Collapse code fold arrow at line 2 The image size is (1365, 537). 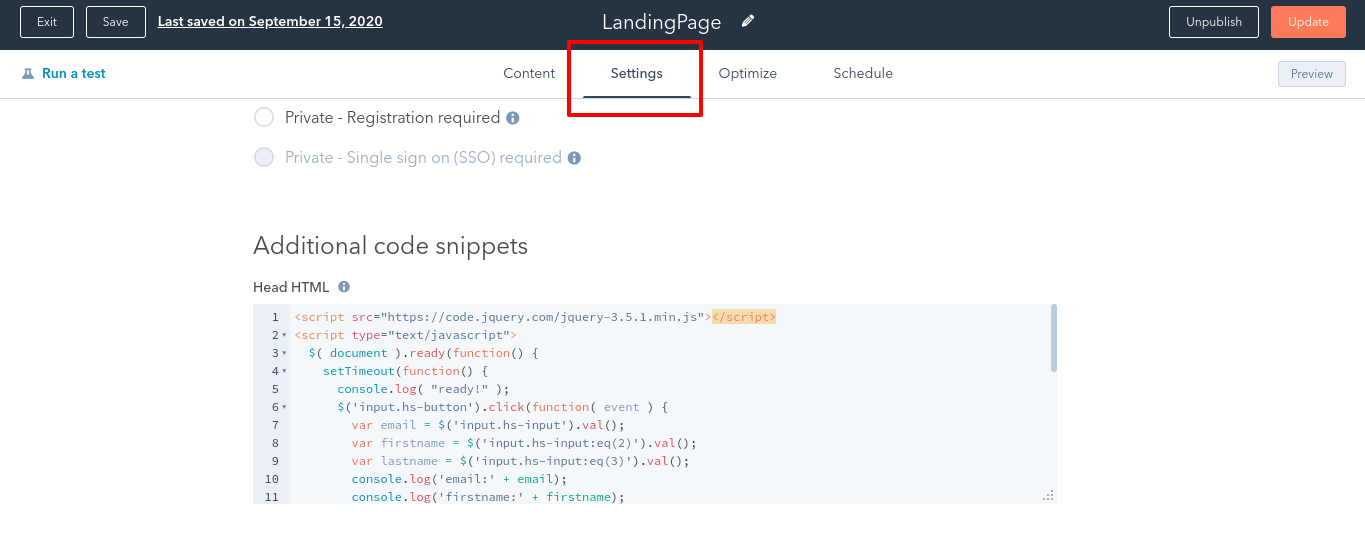284,336
